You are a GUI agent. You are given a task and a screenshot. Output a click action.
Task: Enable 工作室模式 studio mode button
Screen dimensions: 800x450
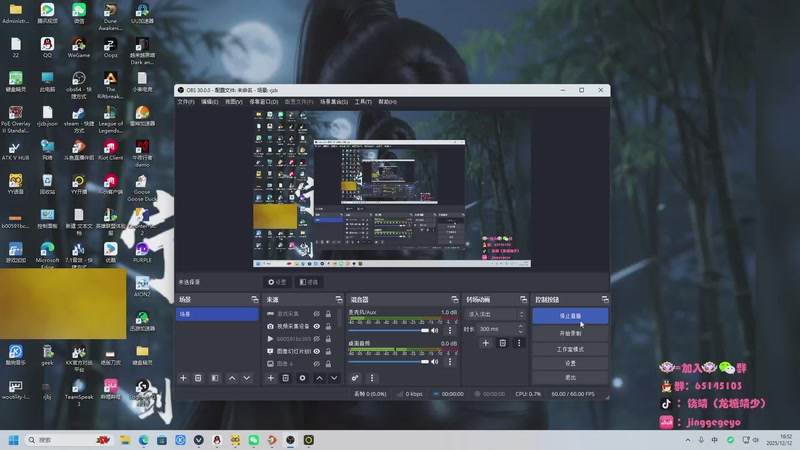tap(570, 349)
